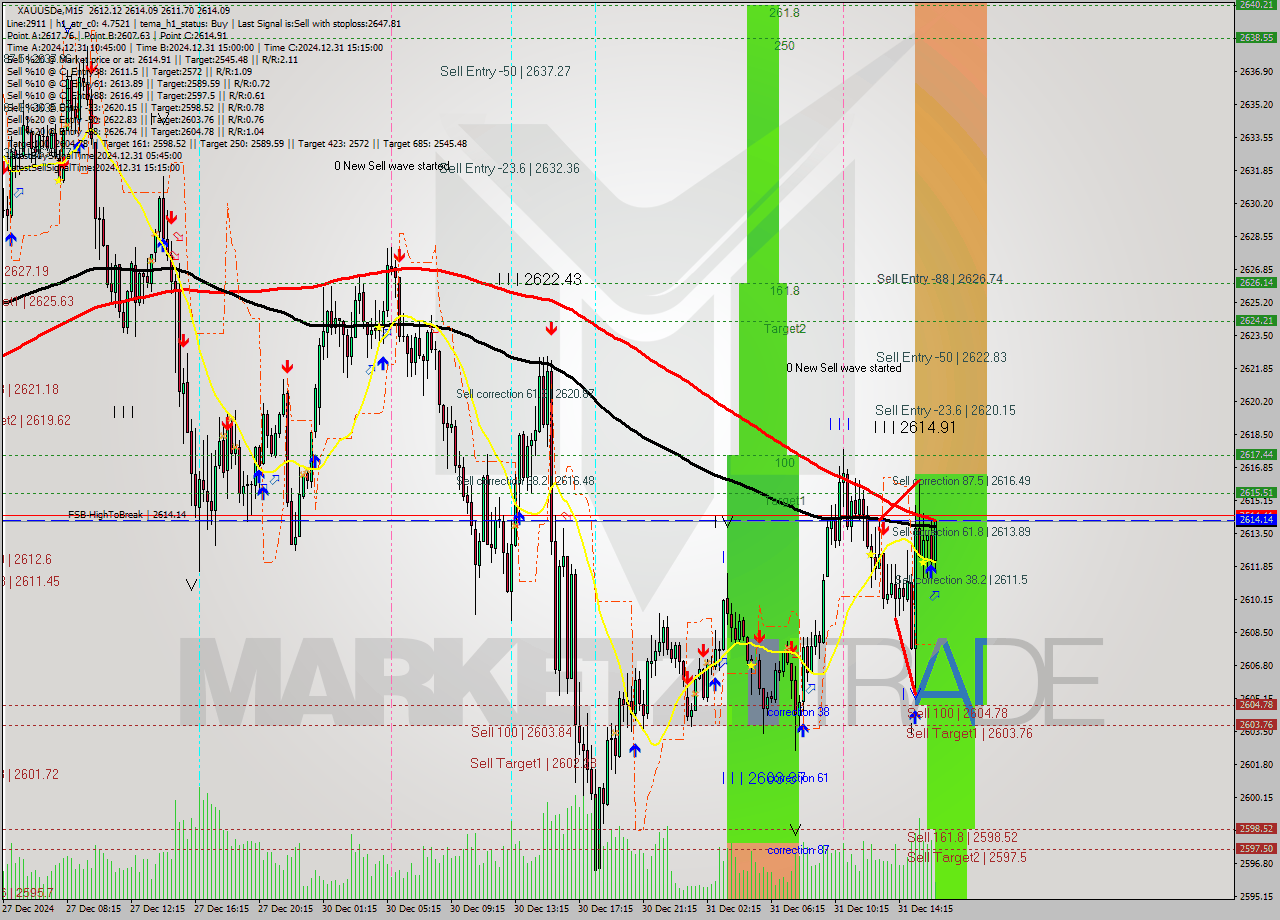Select the info line with R/R:2.11
This screenshot has height=920, width=1280.
pos(152,59)
